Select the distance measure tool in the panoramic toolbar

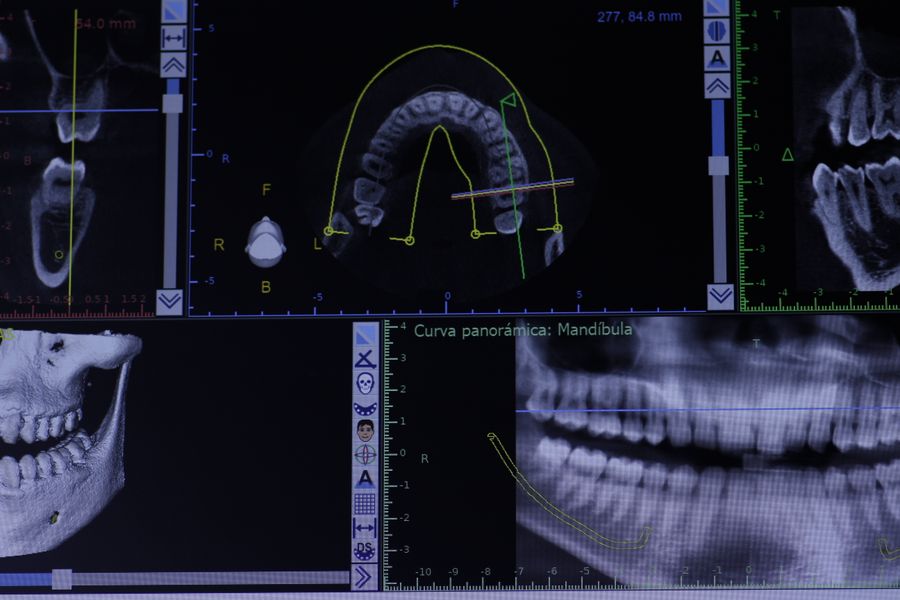[365, 527]
